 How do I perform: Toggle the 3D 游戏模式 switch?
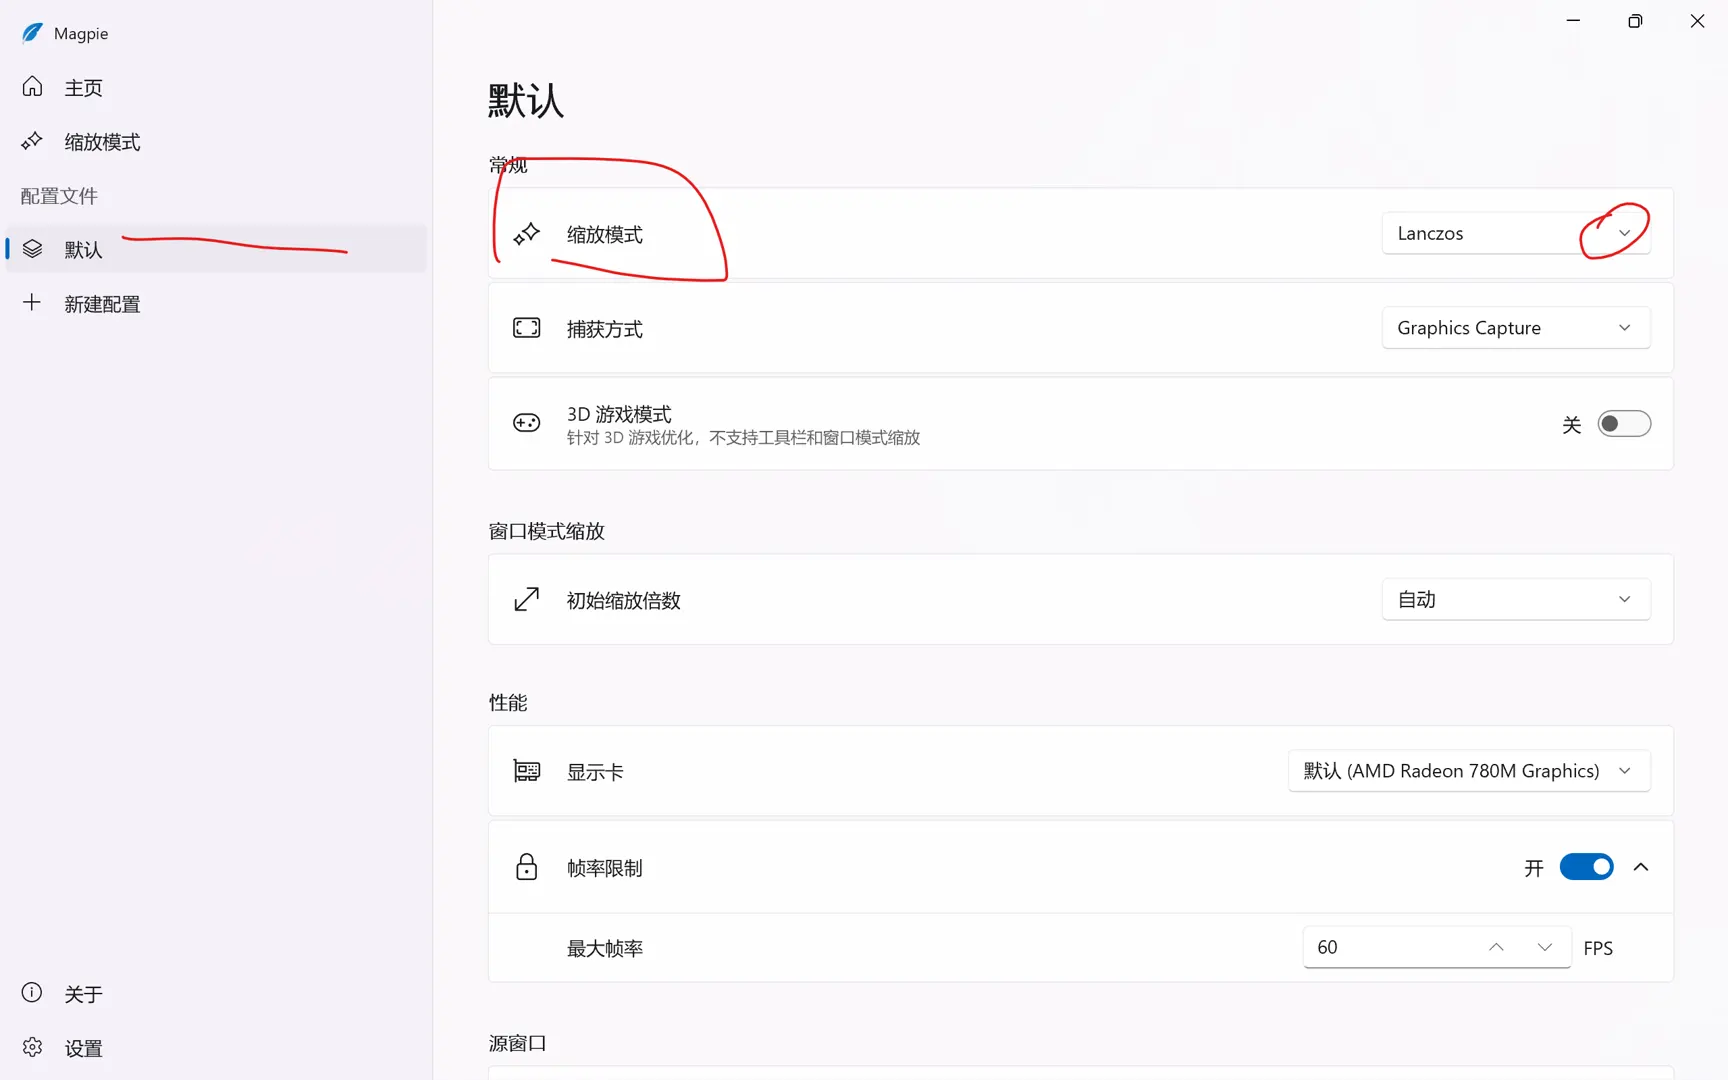click(1624, 424)
